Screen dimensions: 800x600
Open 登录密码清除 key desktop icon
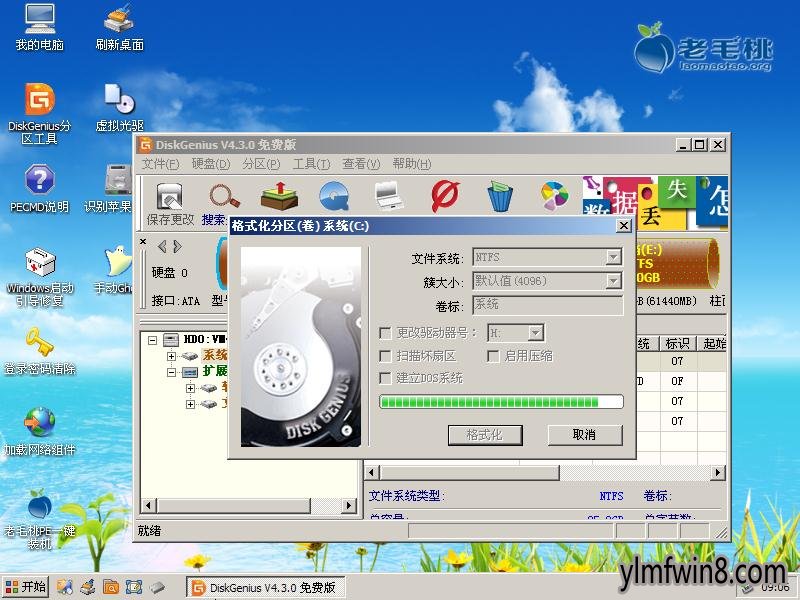click(39, 351)
